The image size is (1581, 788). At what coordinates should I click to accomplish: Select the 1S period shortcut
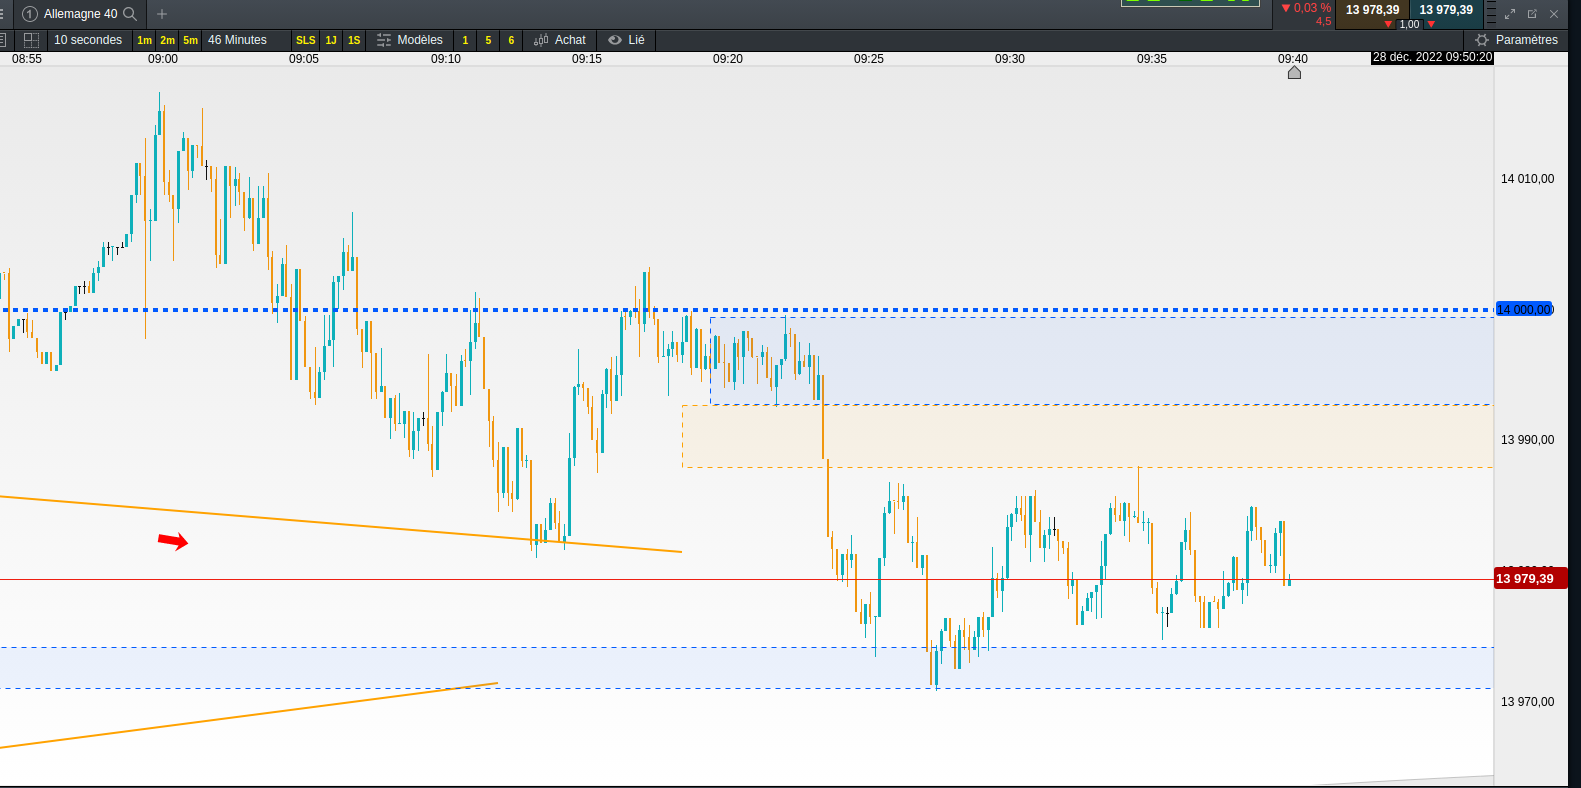click(354, 40)
